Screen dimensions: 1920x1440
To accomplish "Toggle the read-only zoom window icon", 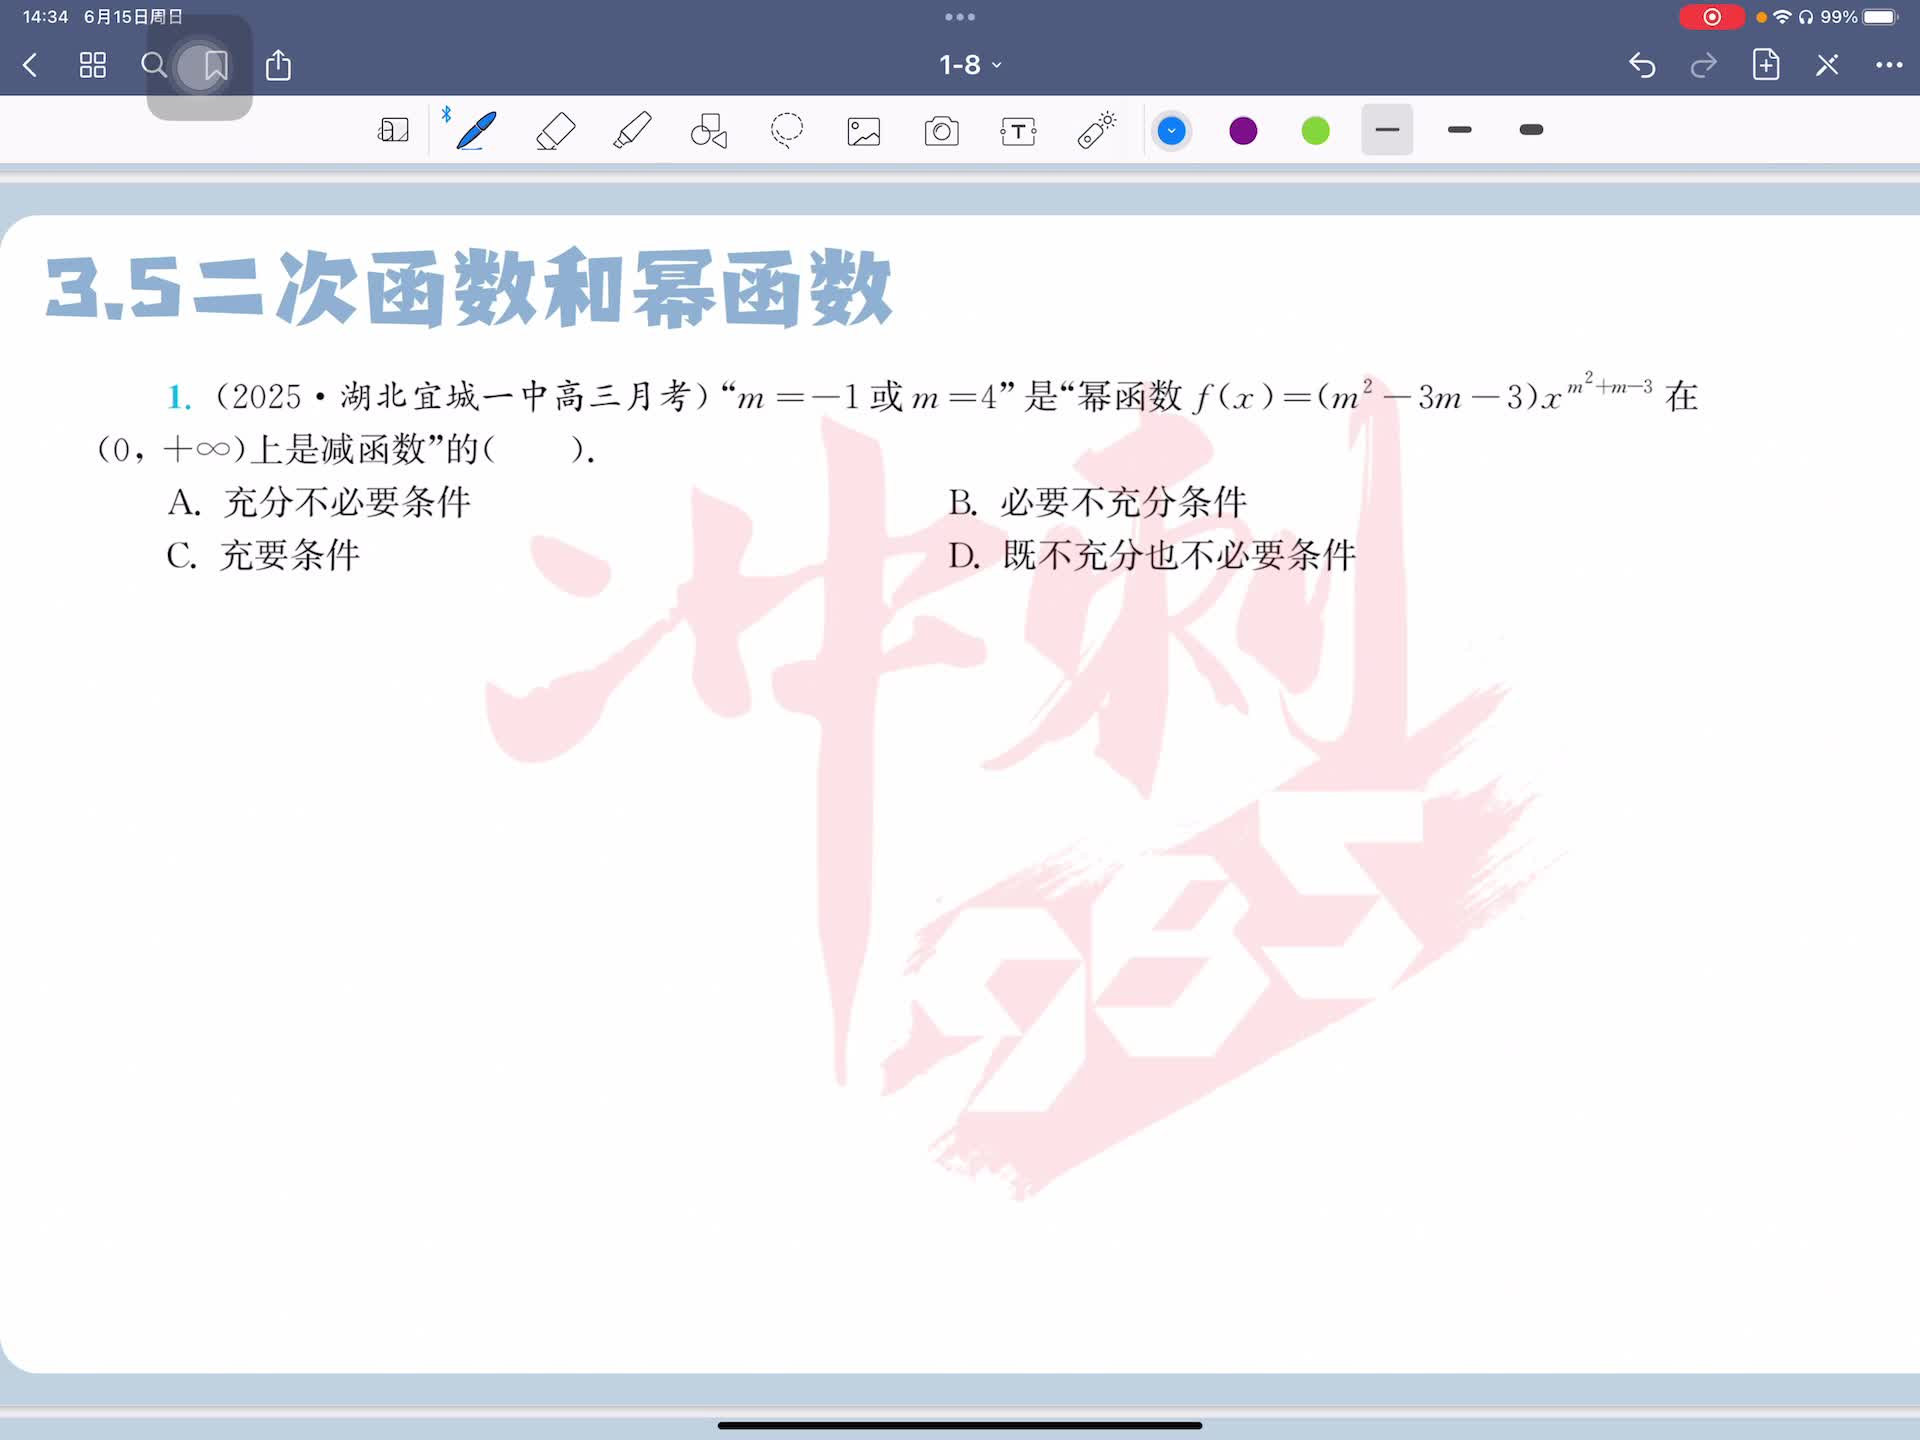I will 393,131.
